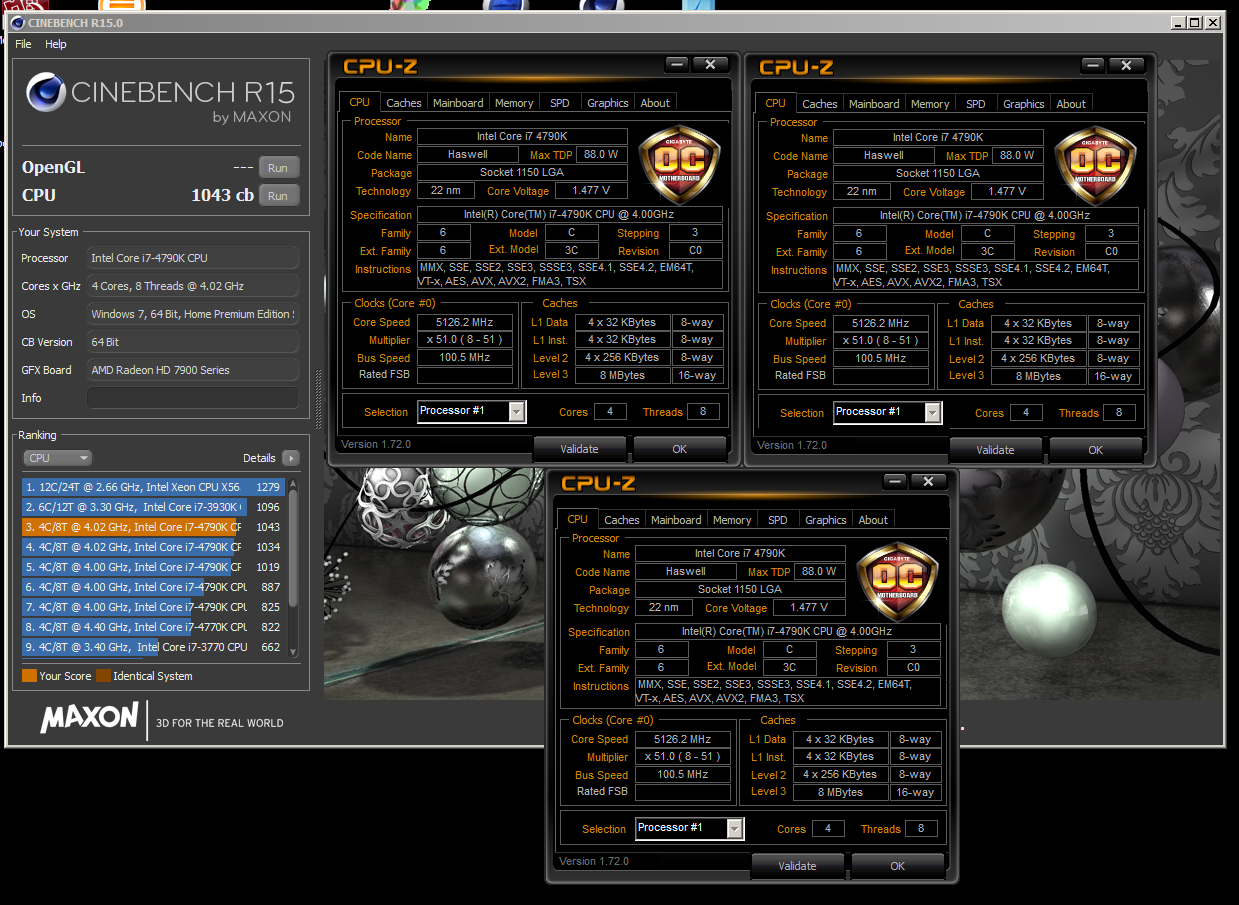Screen dimensions: 1239x905
Task: Click the Processor field showing i7-4790K CPU
Action: click(x=192, y=258)
